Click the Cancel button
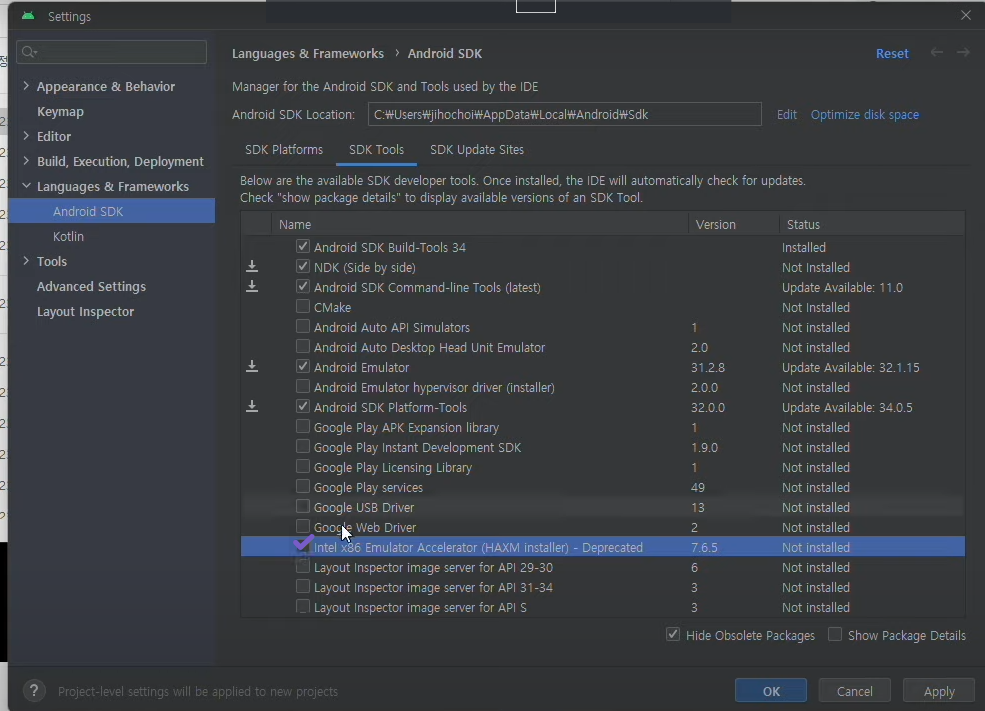The image size is (985, 711). tap(854, 691)
